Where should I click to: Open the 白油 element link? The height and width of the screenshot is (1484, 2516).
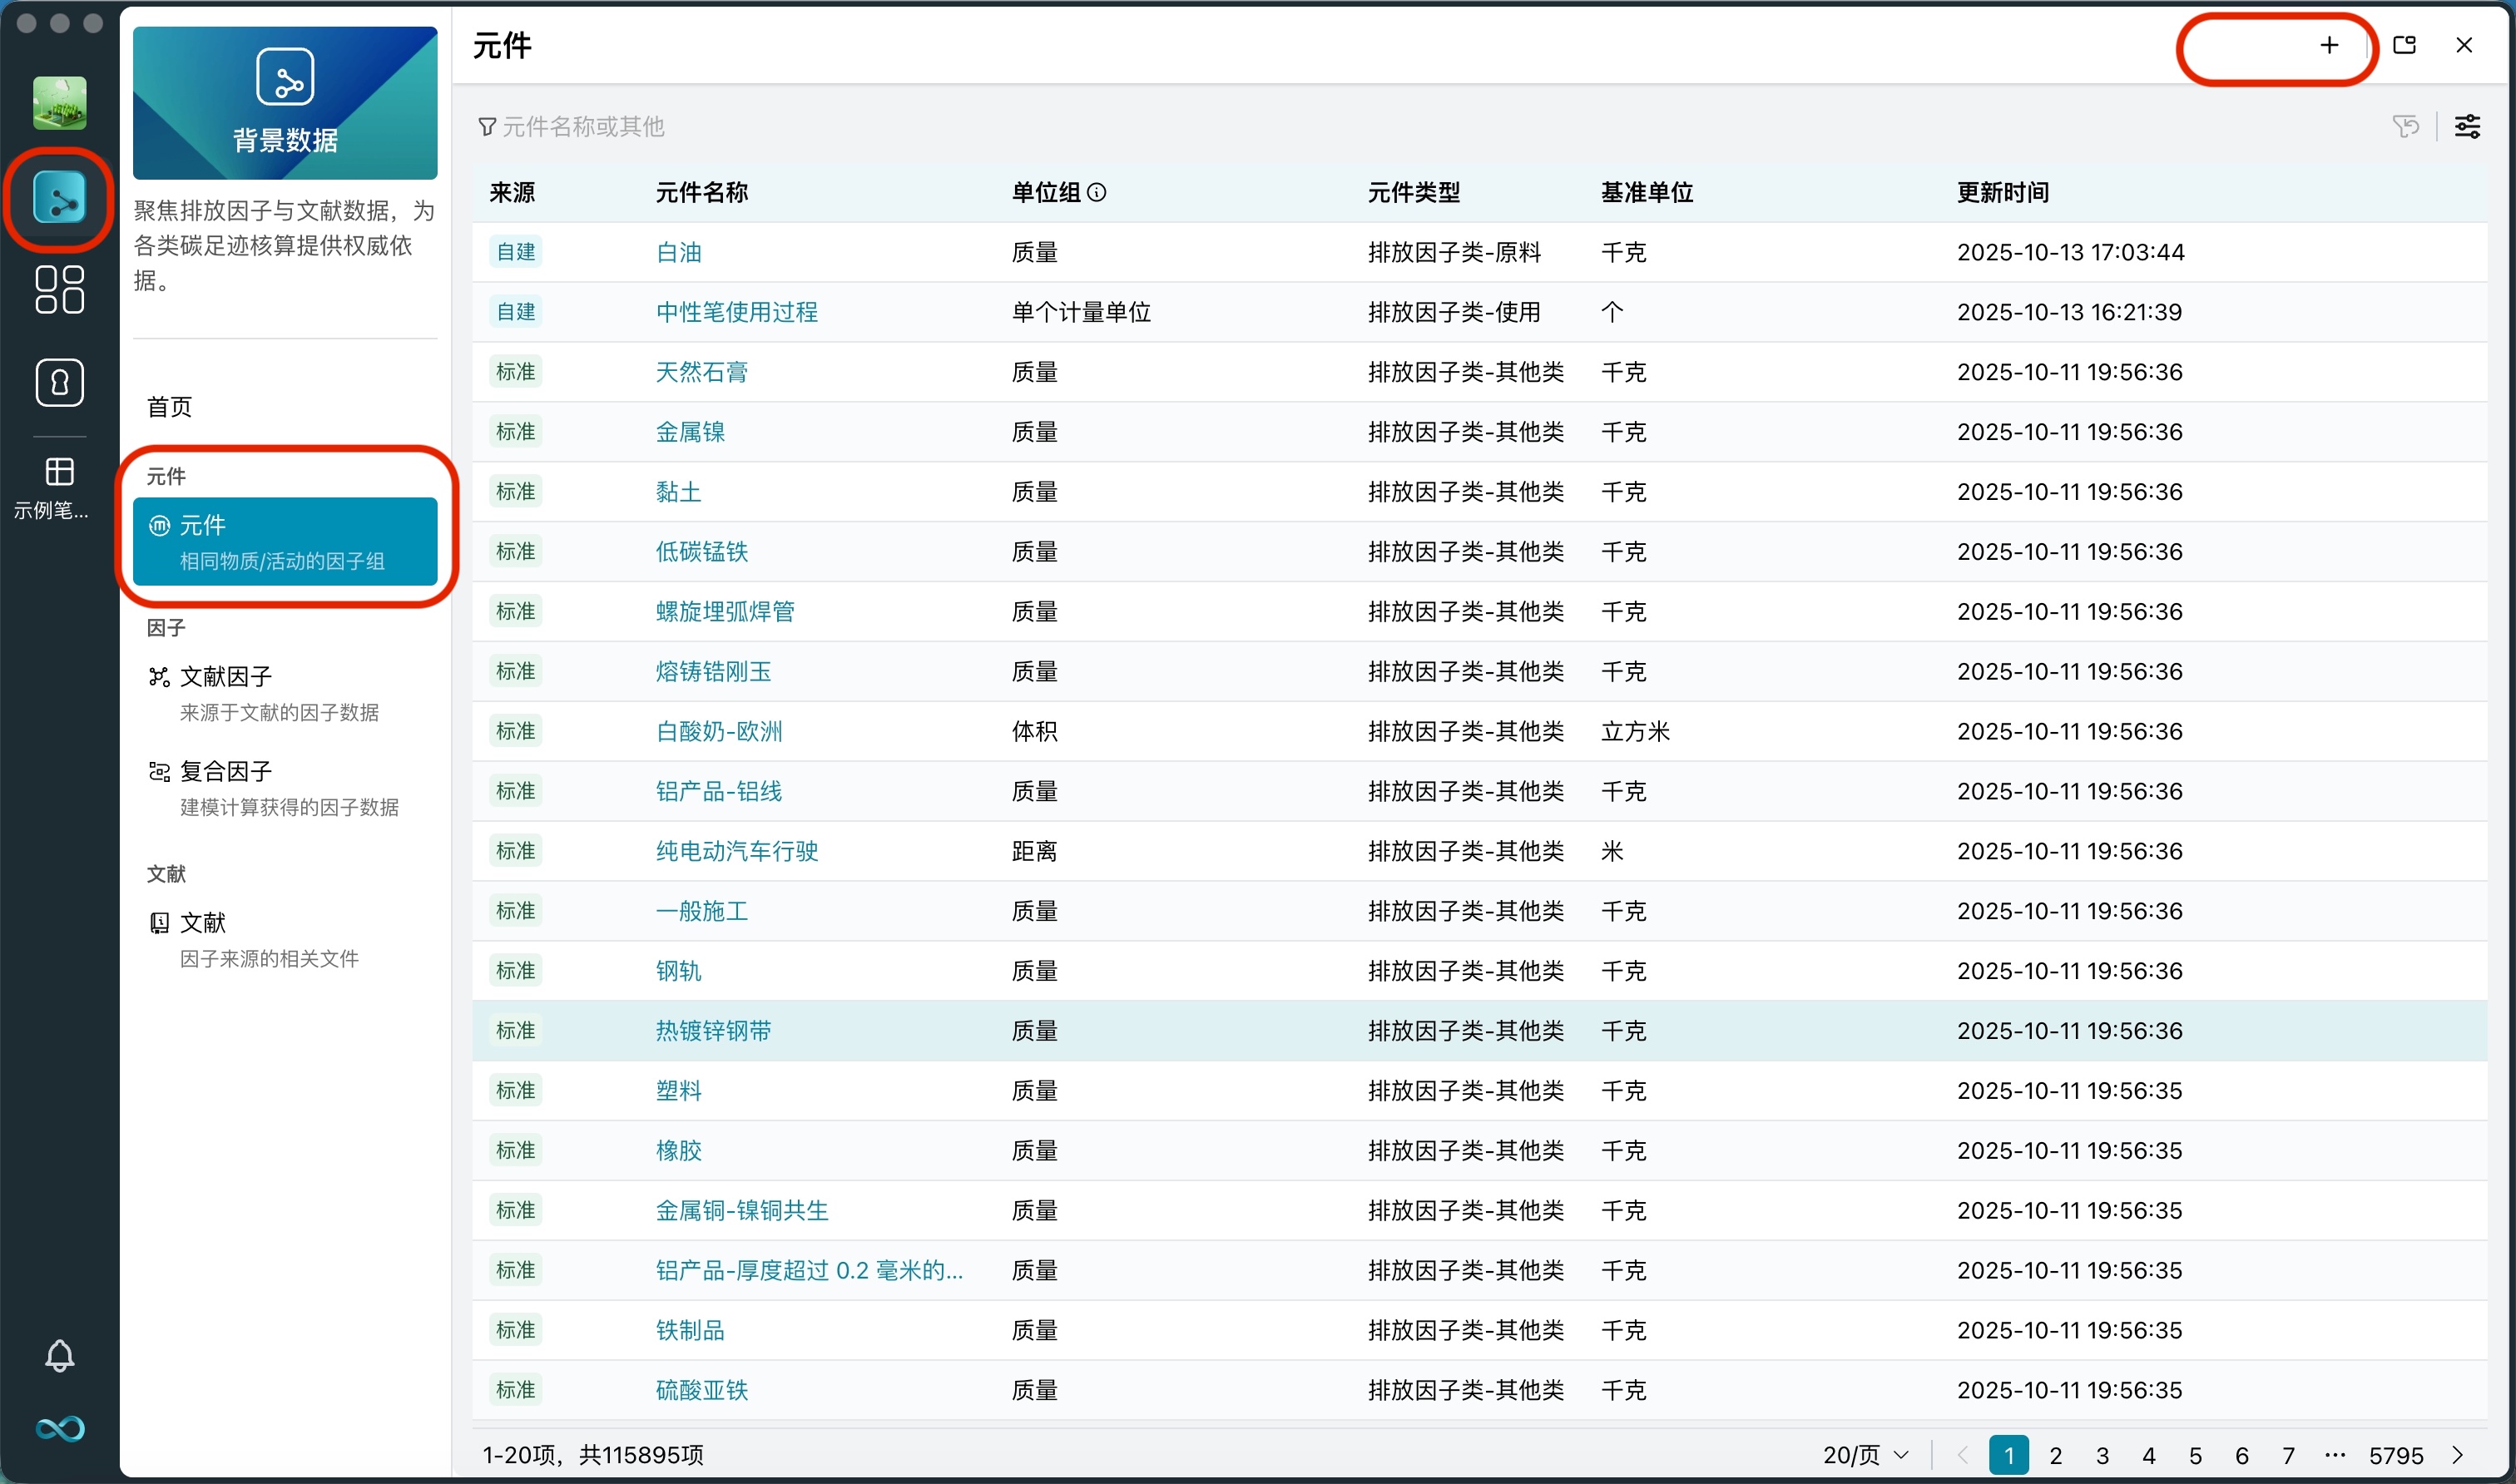point(678,252)
